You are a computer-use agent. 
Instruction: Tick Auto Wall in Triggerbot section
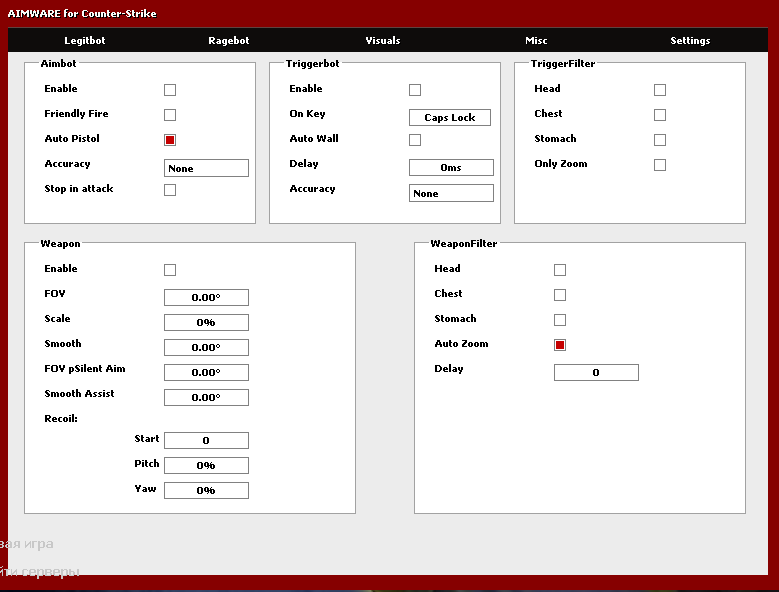pyautogui.click(x=415, y=140)
